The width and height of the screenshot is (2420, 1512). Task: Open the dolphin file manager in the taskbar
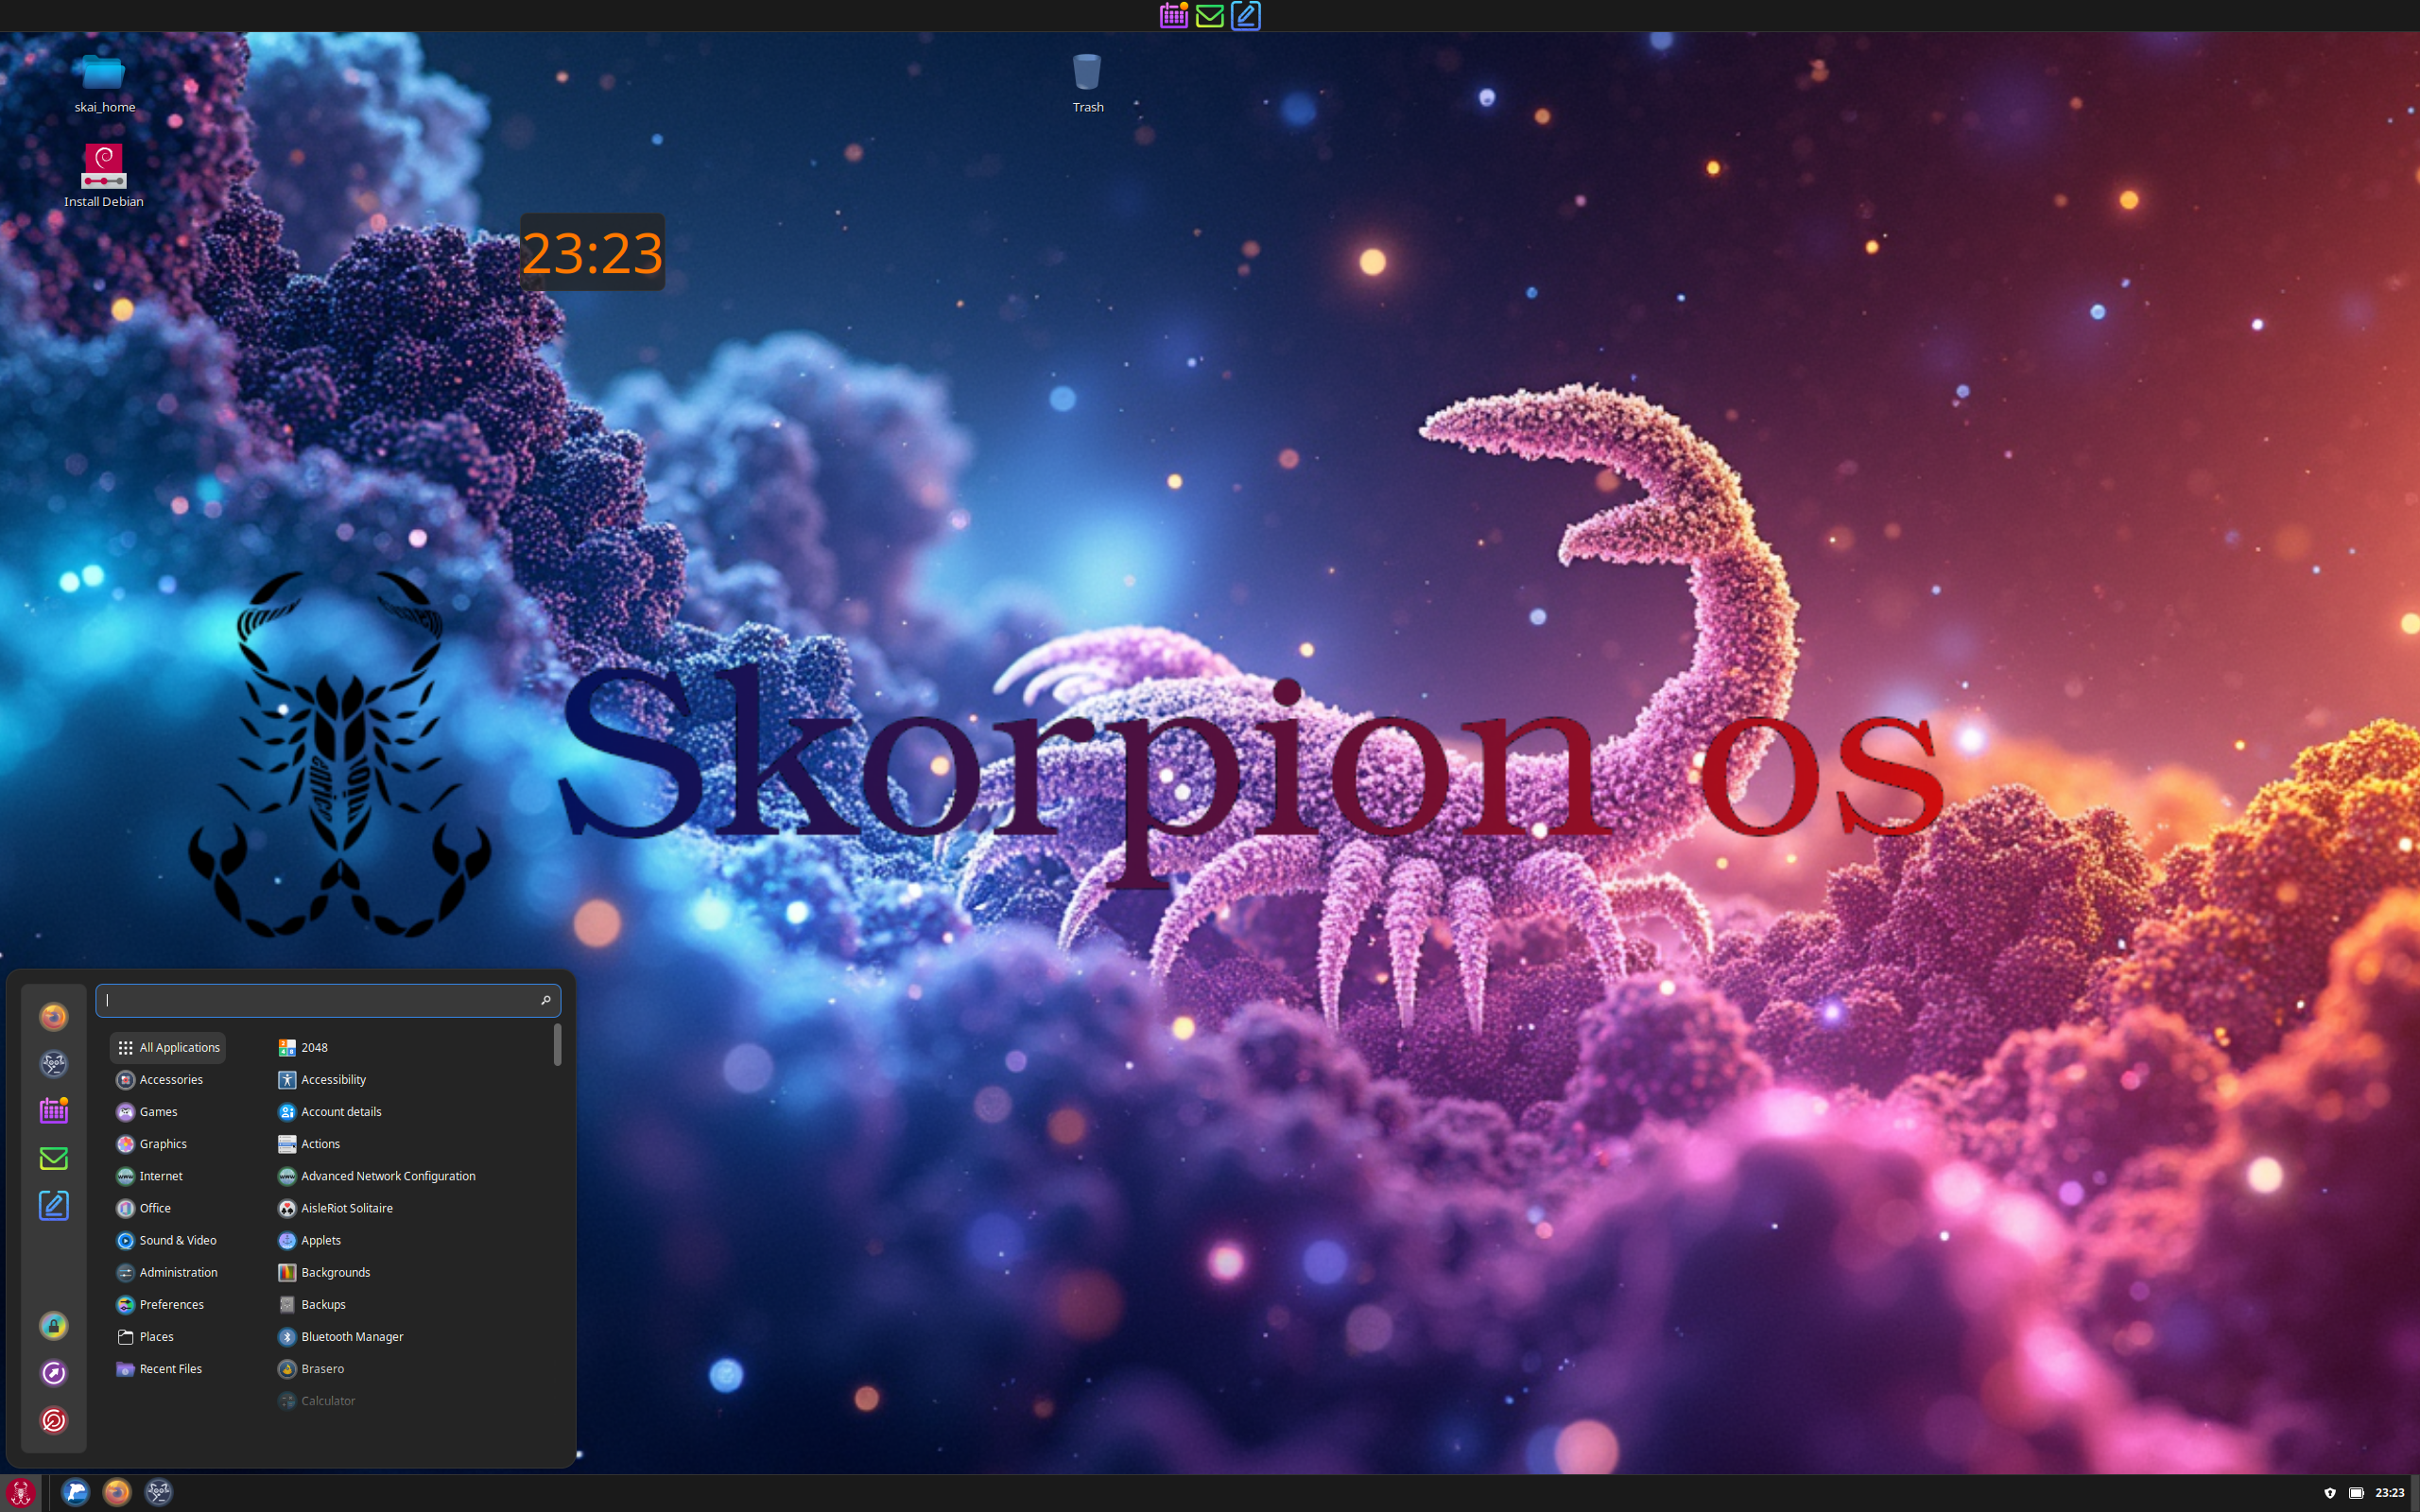[75, 1493]
